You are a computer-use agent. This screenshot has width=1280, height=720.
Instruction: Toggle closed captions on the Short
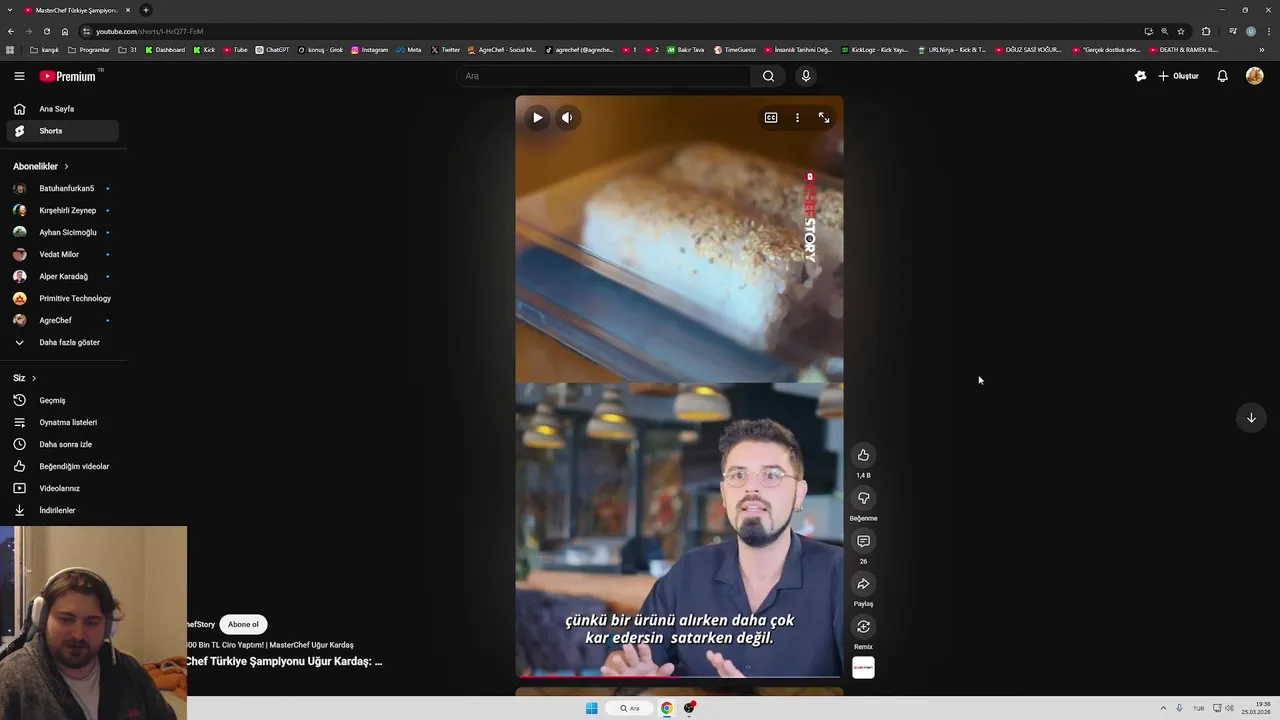click(771, 118)
